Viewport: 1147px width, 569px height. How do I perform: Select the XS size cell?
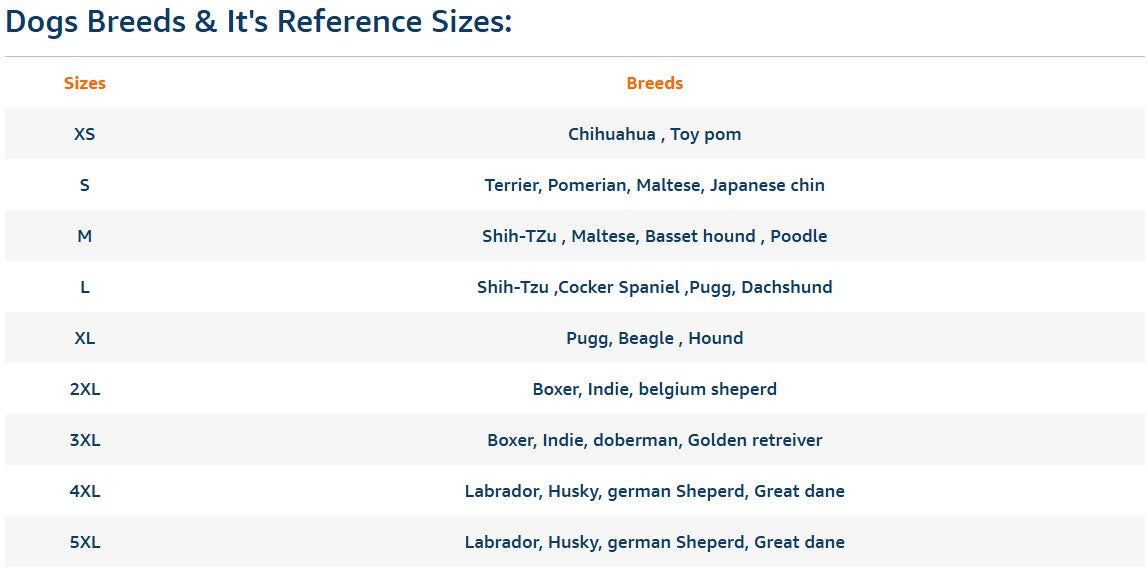[85, 135]
